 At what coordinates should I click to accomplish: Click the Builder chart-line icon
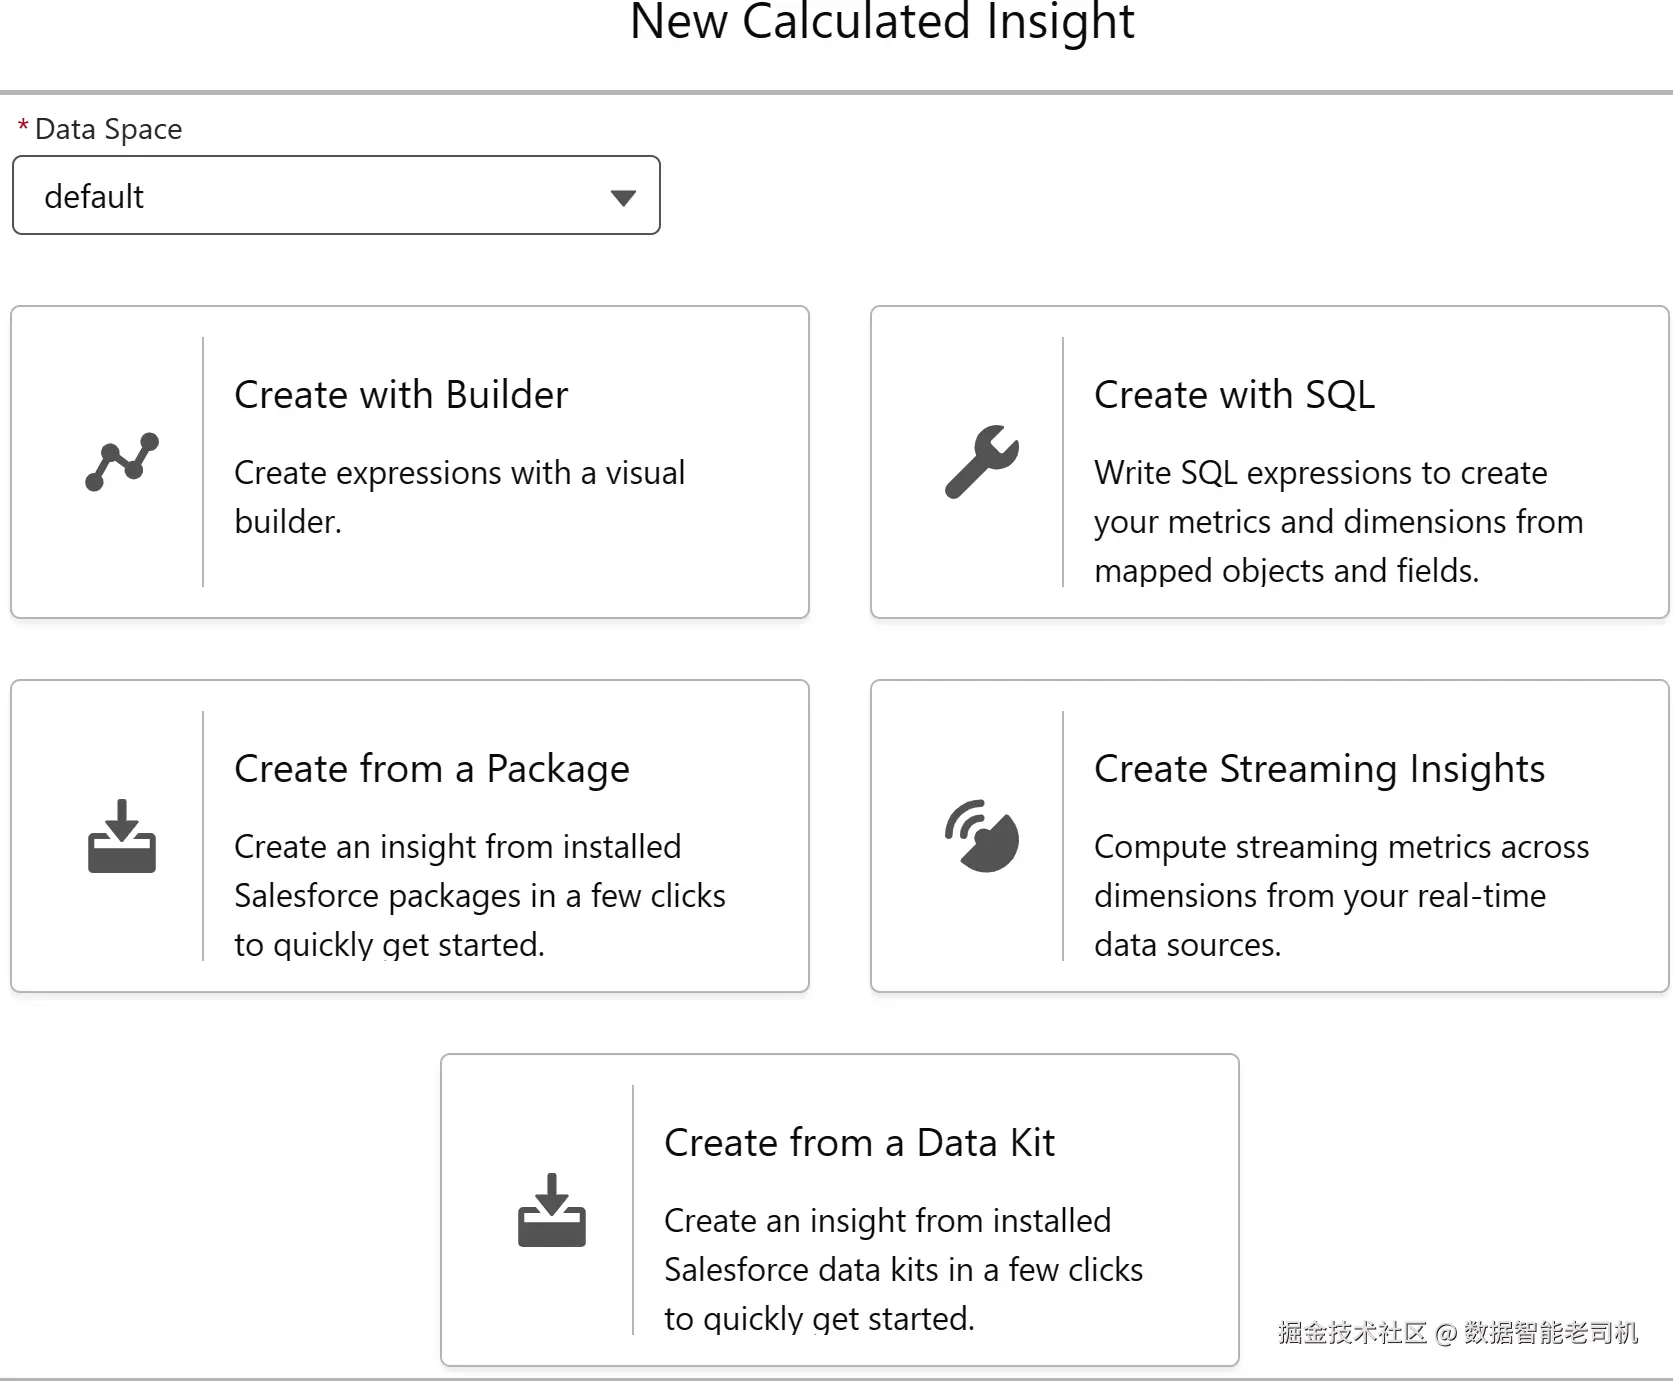tap(122, 462)
